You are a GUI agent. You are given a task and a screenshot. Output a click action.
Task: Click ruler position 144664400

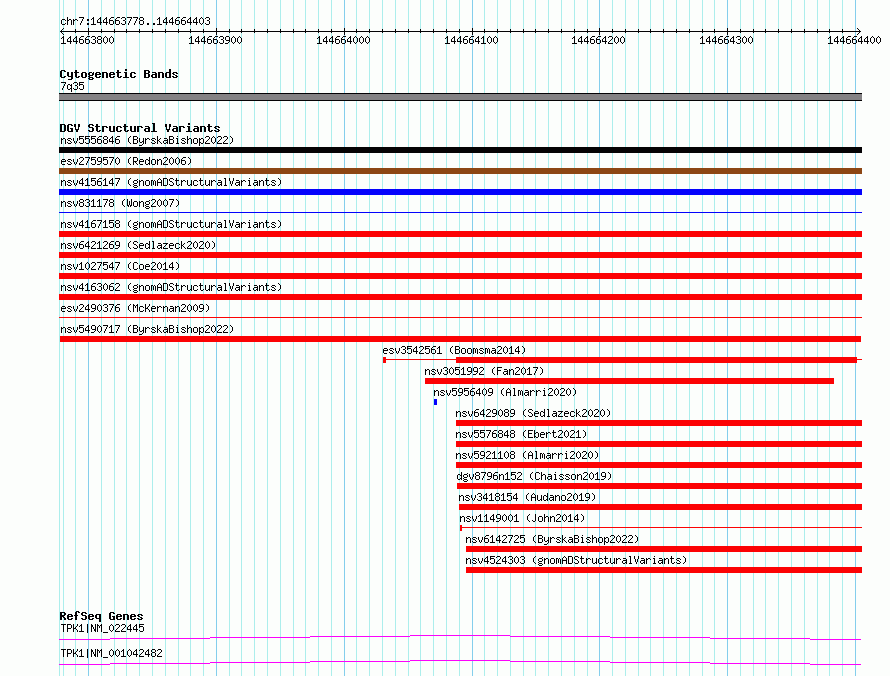tap(854, 40)
